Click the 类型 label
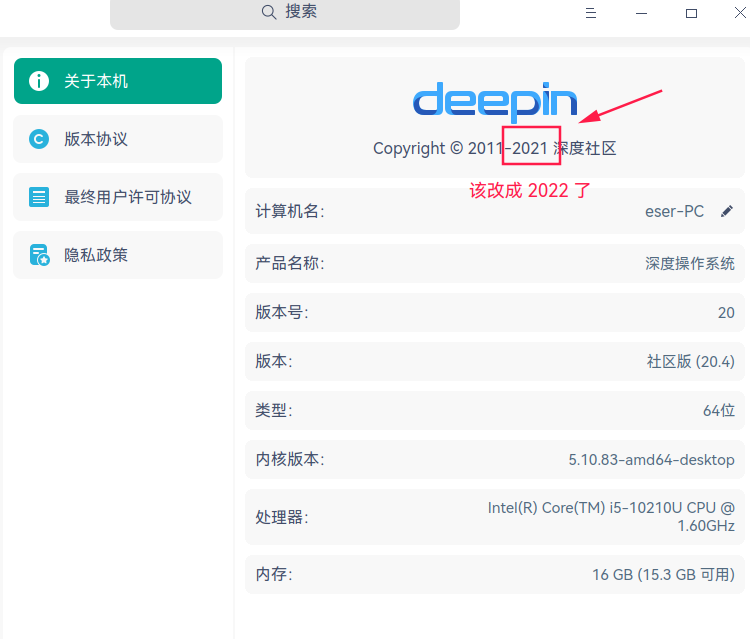750x639 pixels. pos(274,410)
